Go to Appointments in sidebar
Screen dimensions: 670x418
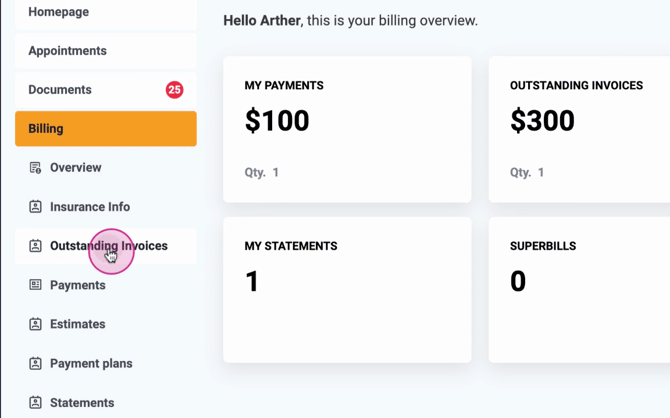coord(67,51)
